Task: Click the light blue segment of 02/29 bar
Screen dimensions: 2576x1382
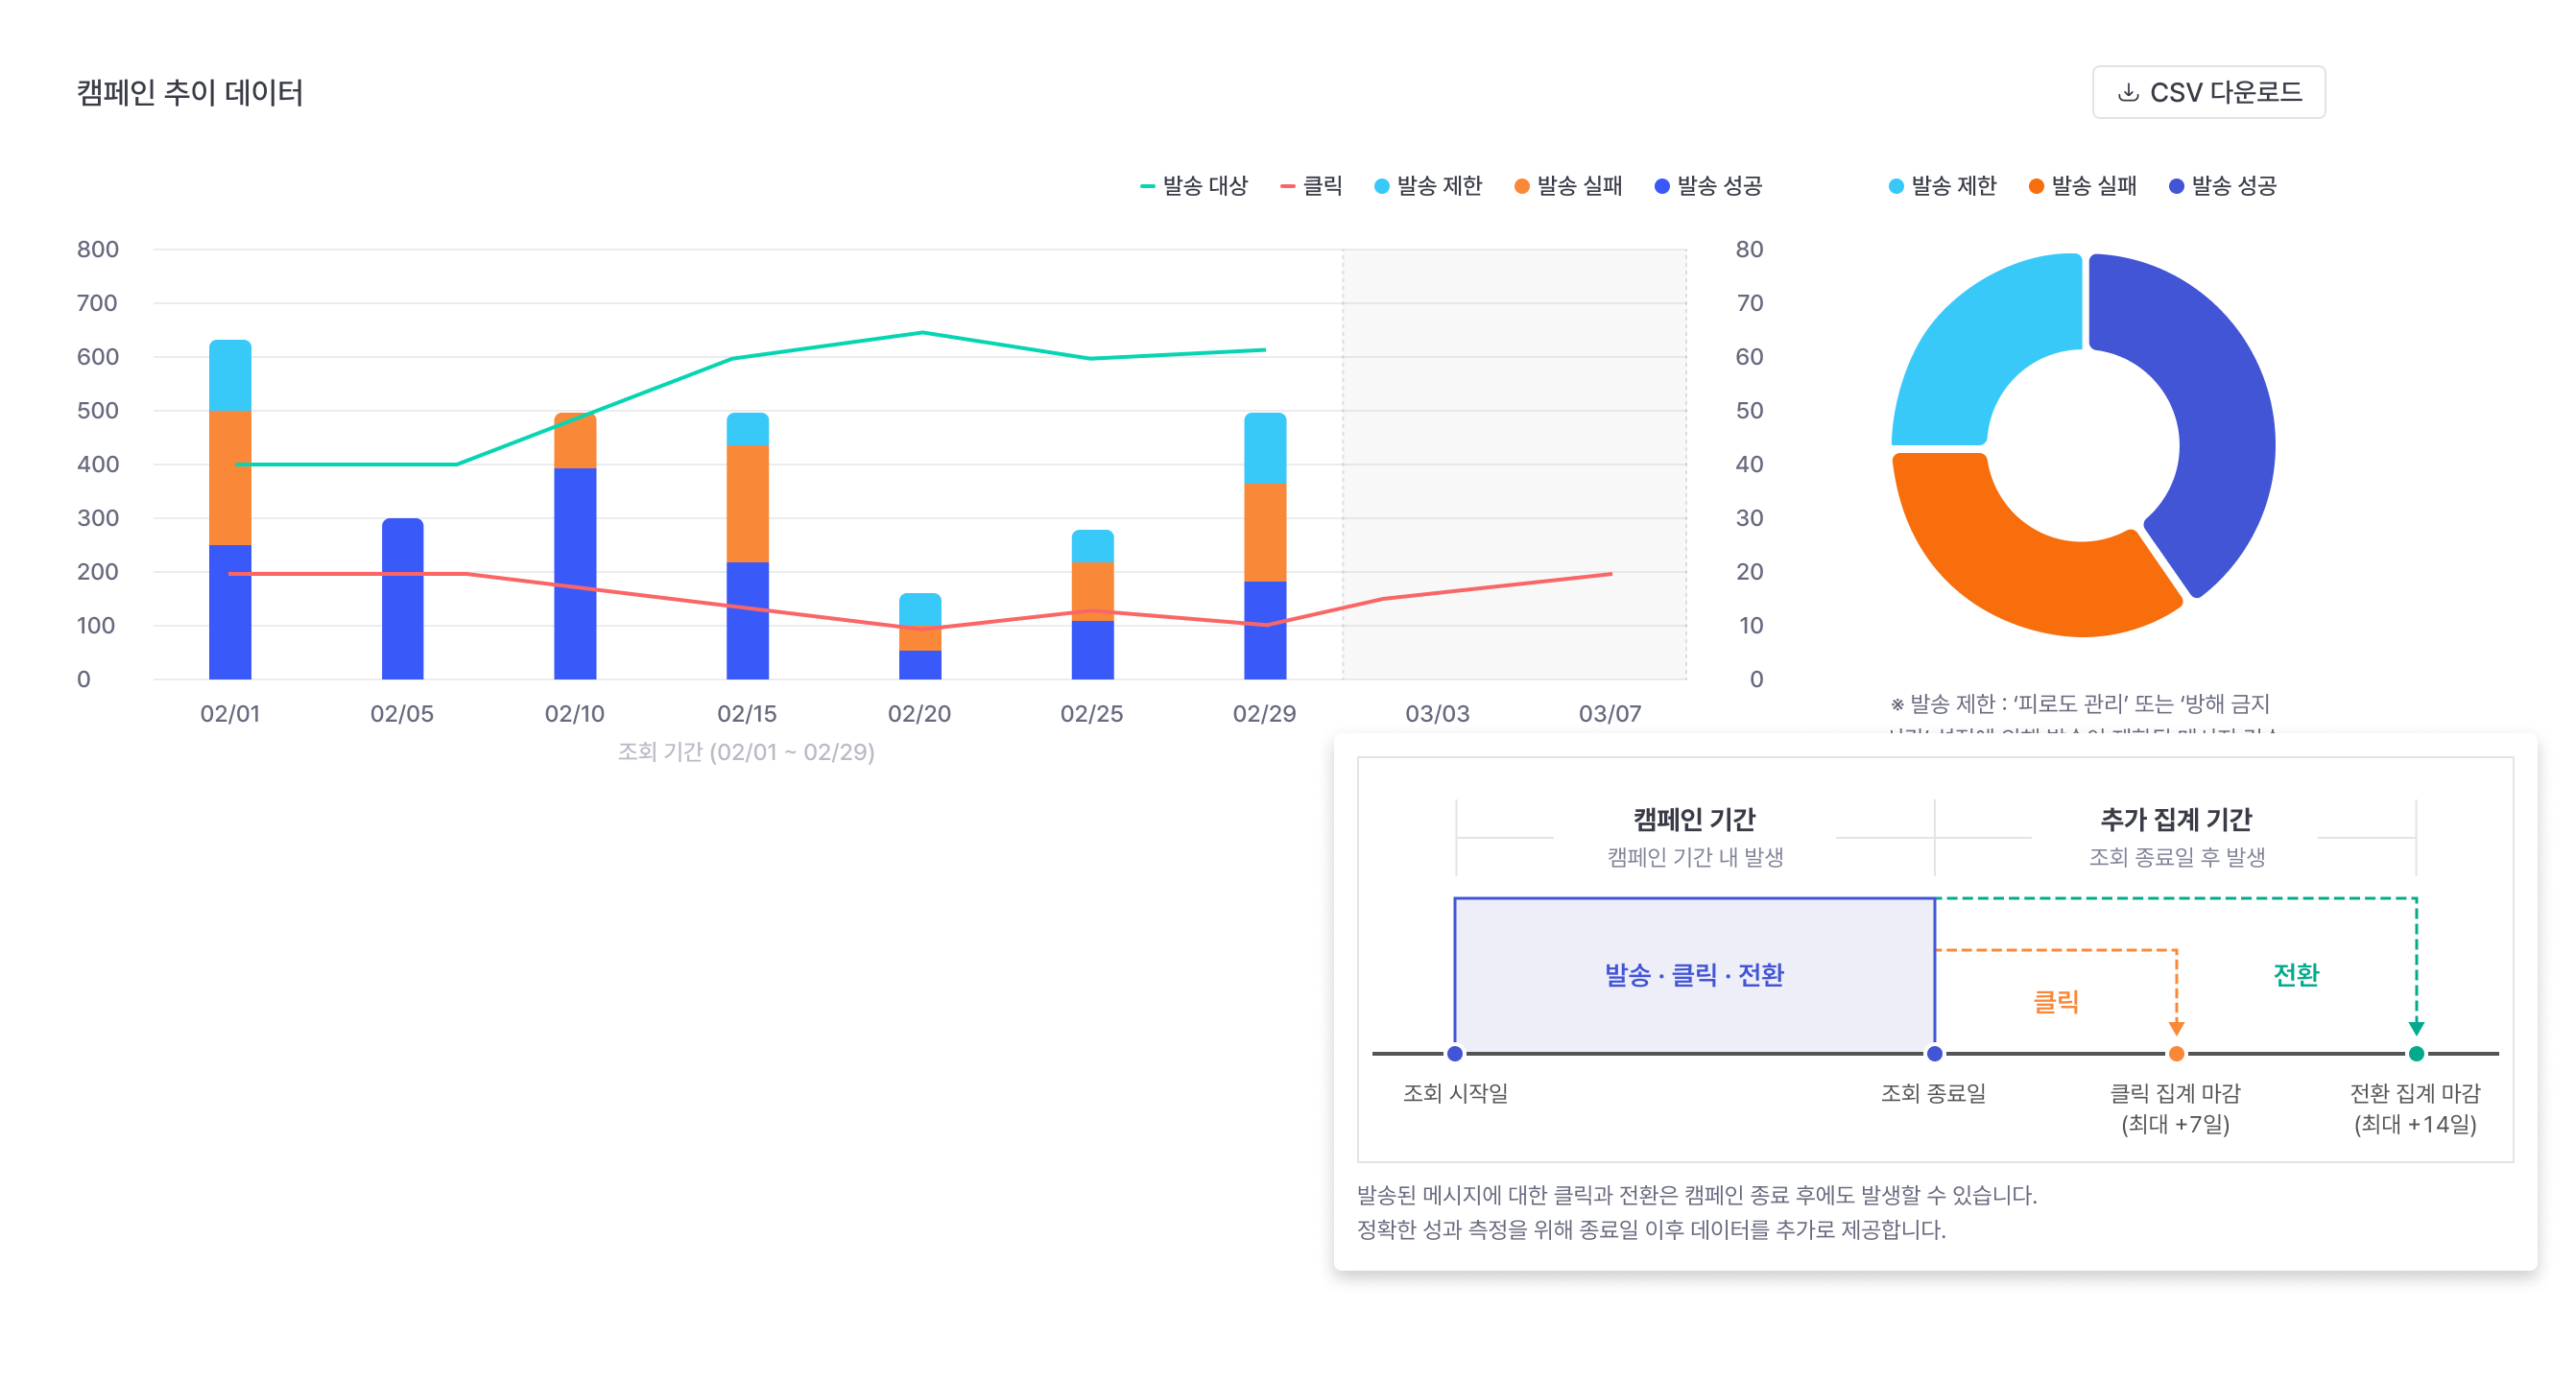Action: (x=1265, y=449)
